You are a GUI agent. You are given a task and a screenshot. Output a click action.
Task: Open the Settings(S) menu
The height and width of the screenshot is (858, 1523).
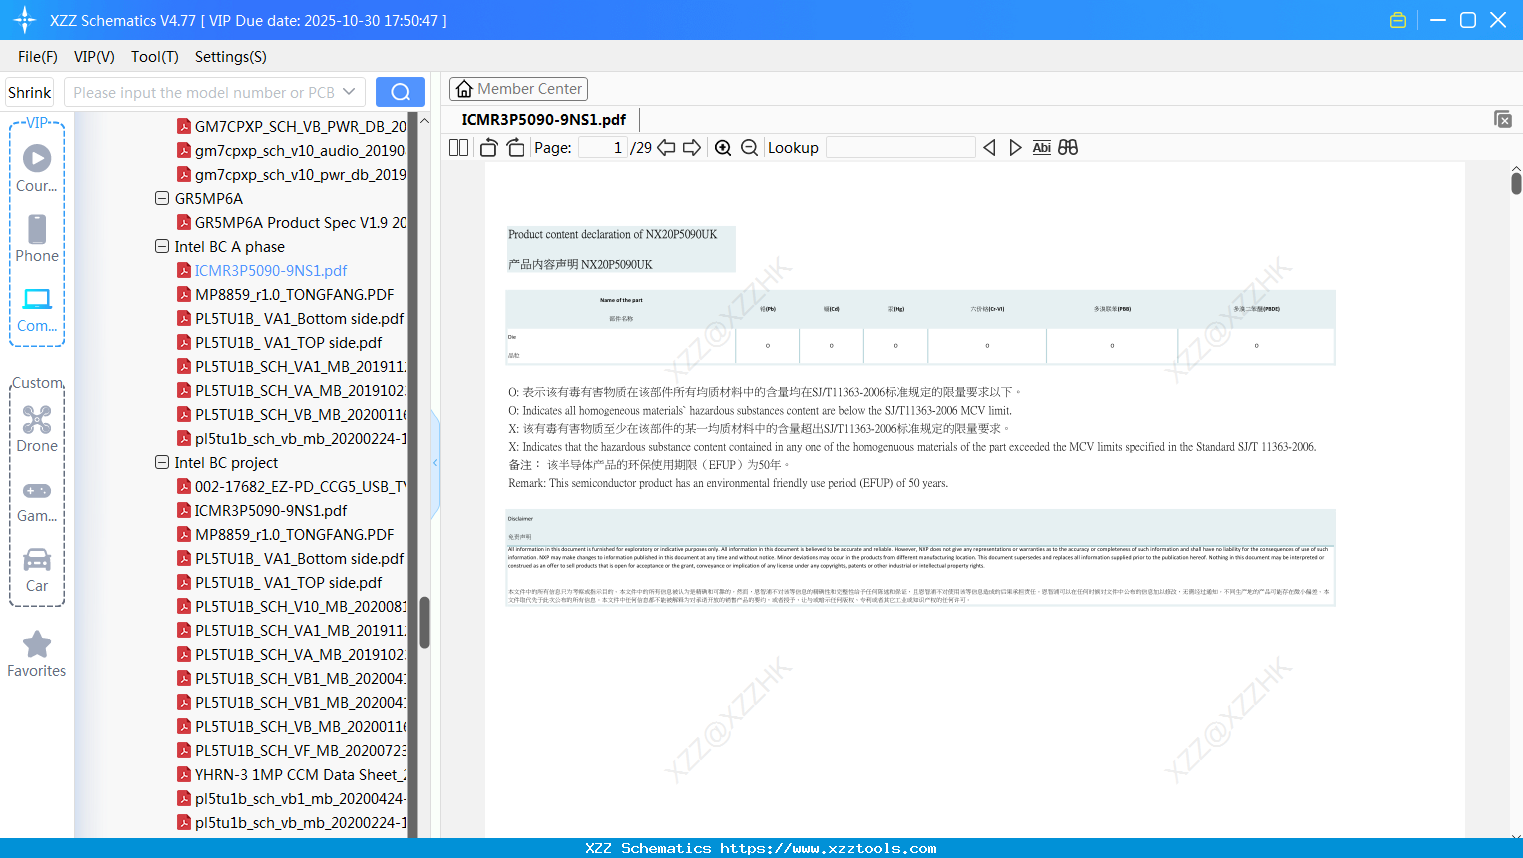click(231, 57)
